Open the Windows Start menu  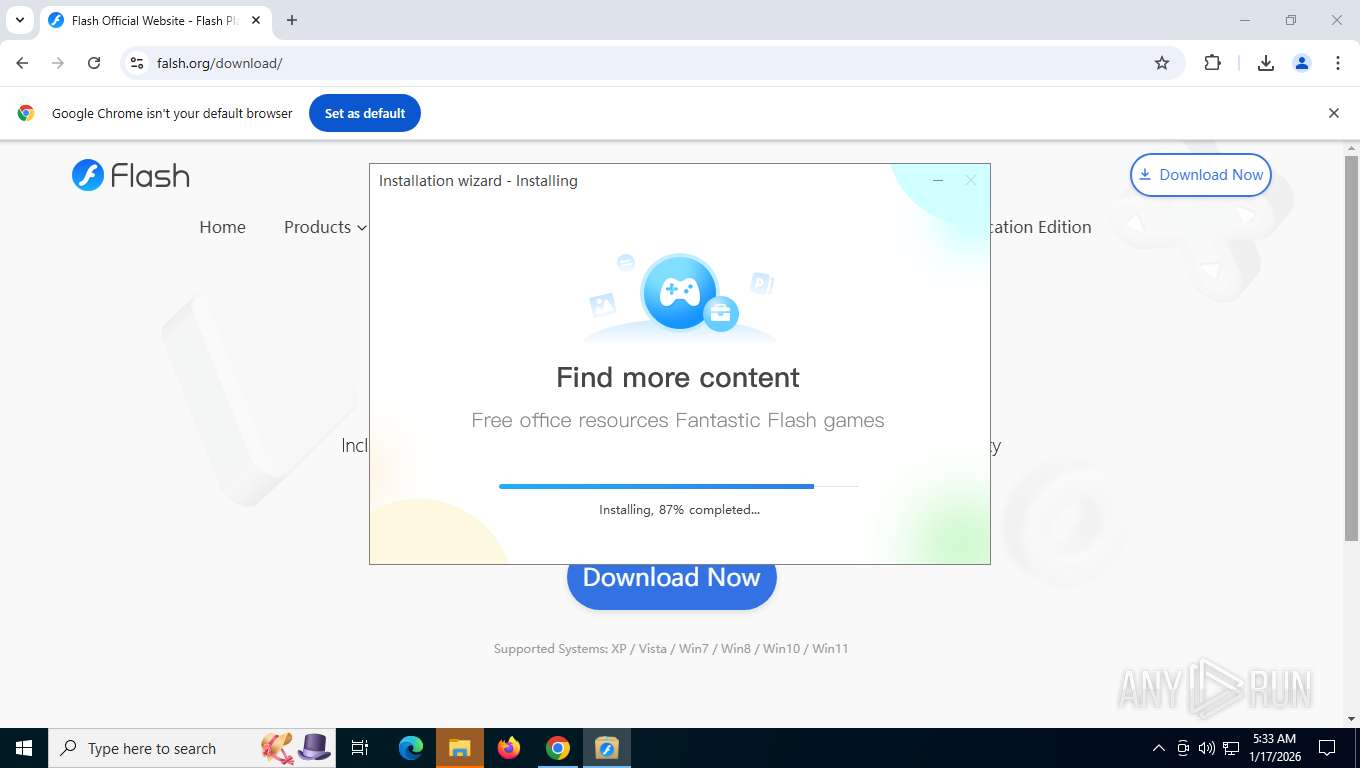pyautogui.click(x=24, y=748)
